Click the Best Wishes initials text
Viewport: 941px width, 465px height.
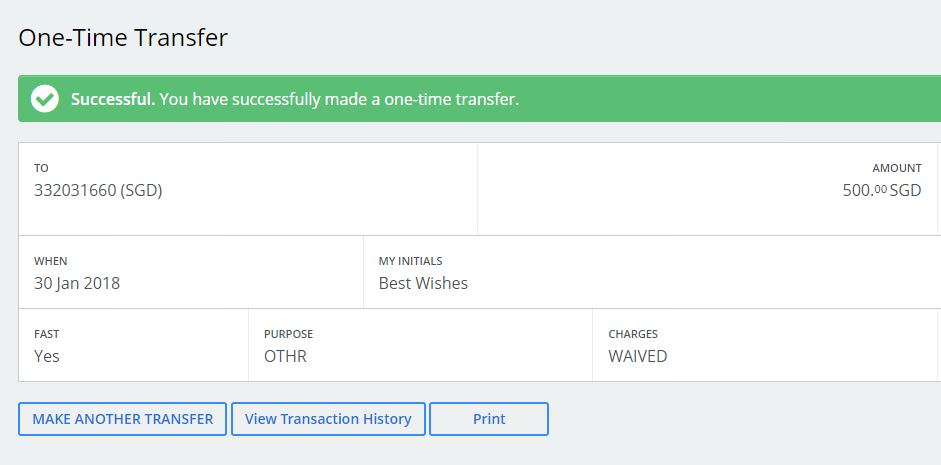tap(423, 283)
